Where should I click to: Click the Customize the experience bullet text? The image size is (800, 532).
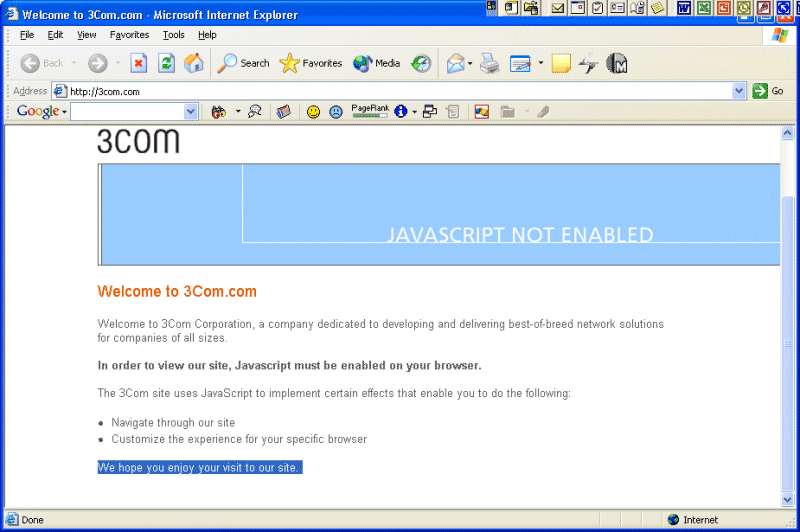(x=239, y=439)
